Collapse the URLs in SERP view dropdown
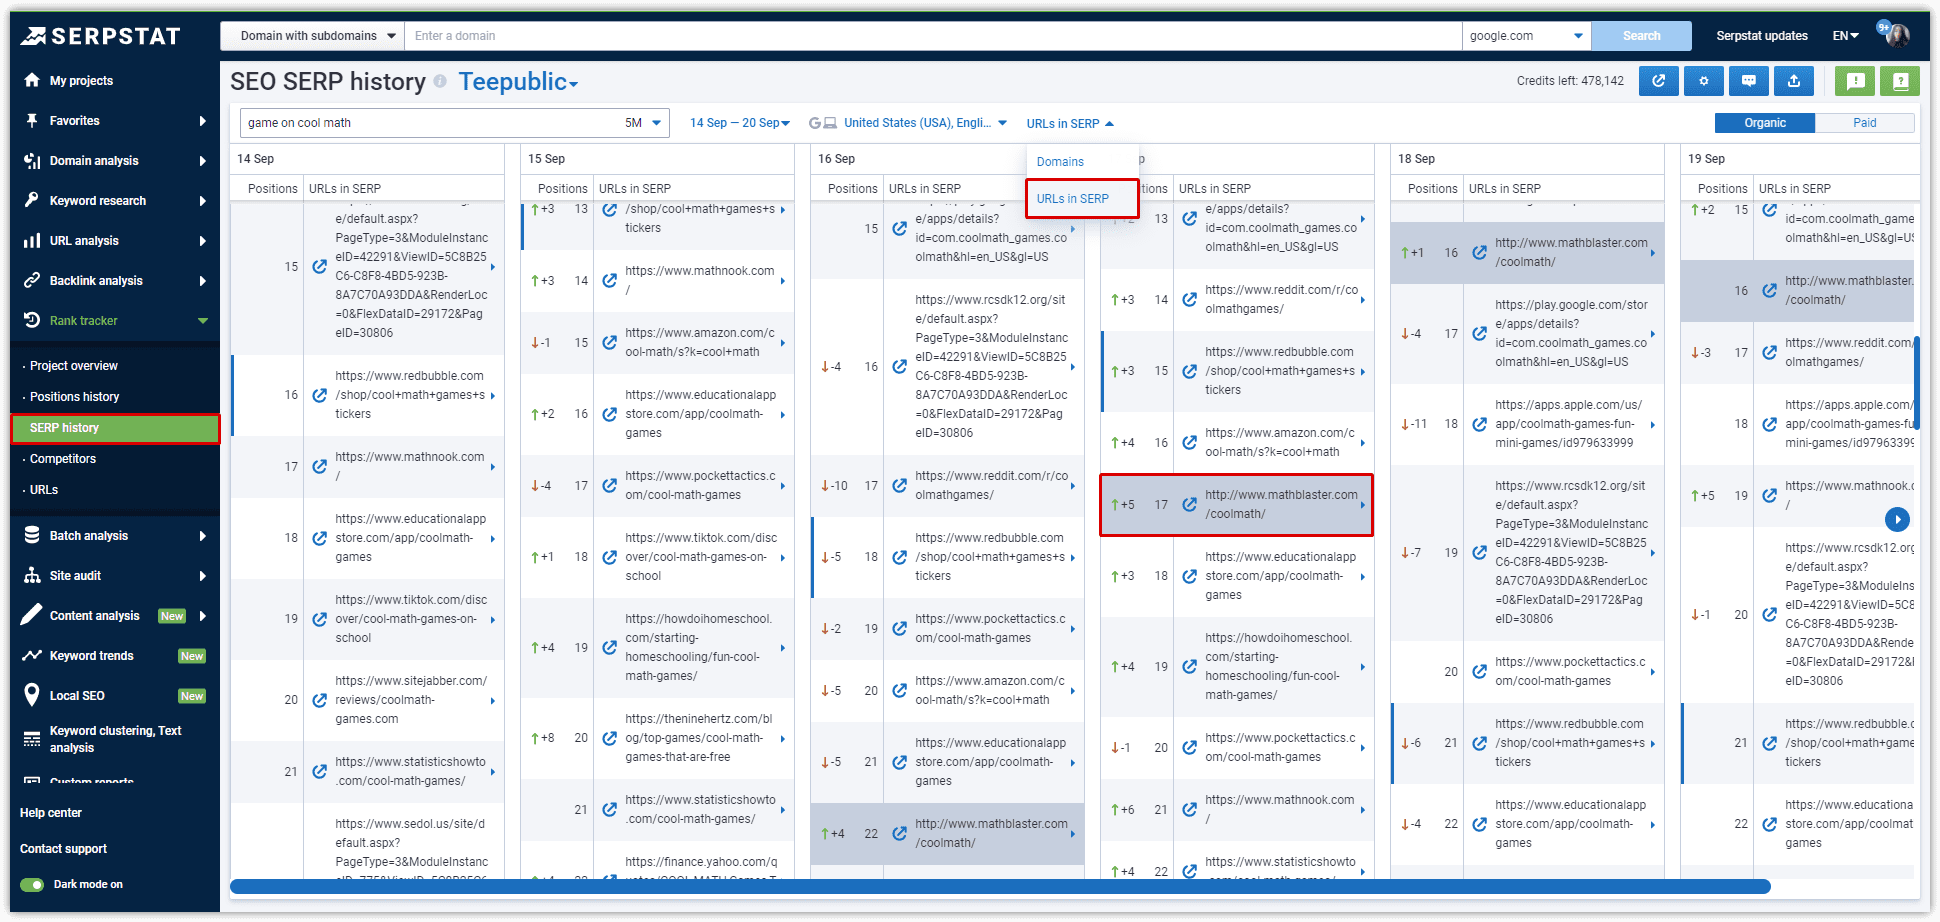 pos(1069,123)
